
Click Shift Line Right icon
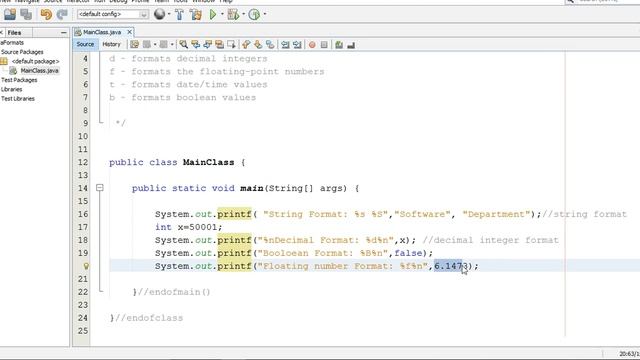tap(297, 44)
